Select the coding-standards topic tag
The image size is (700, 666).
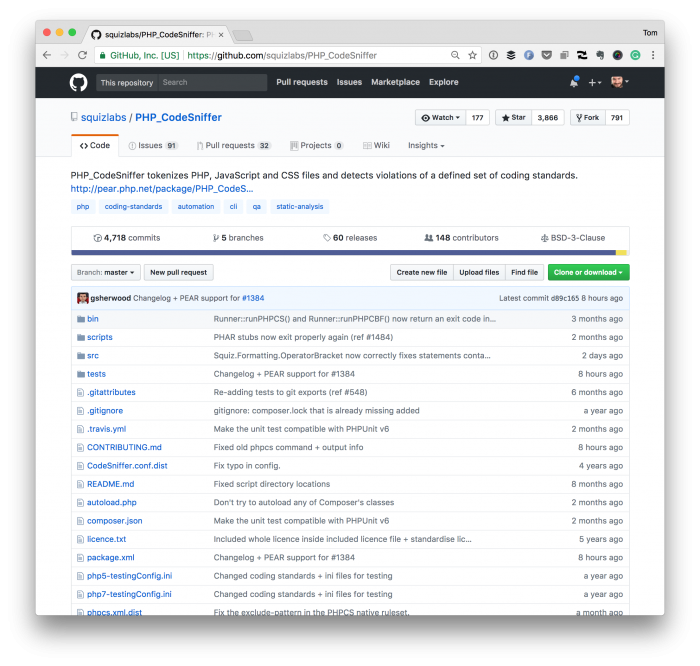point(133,207)
